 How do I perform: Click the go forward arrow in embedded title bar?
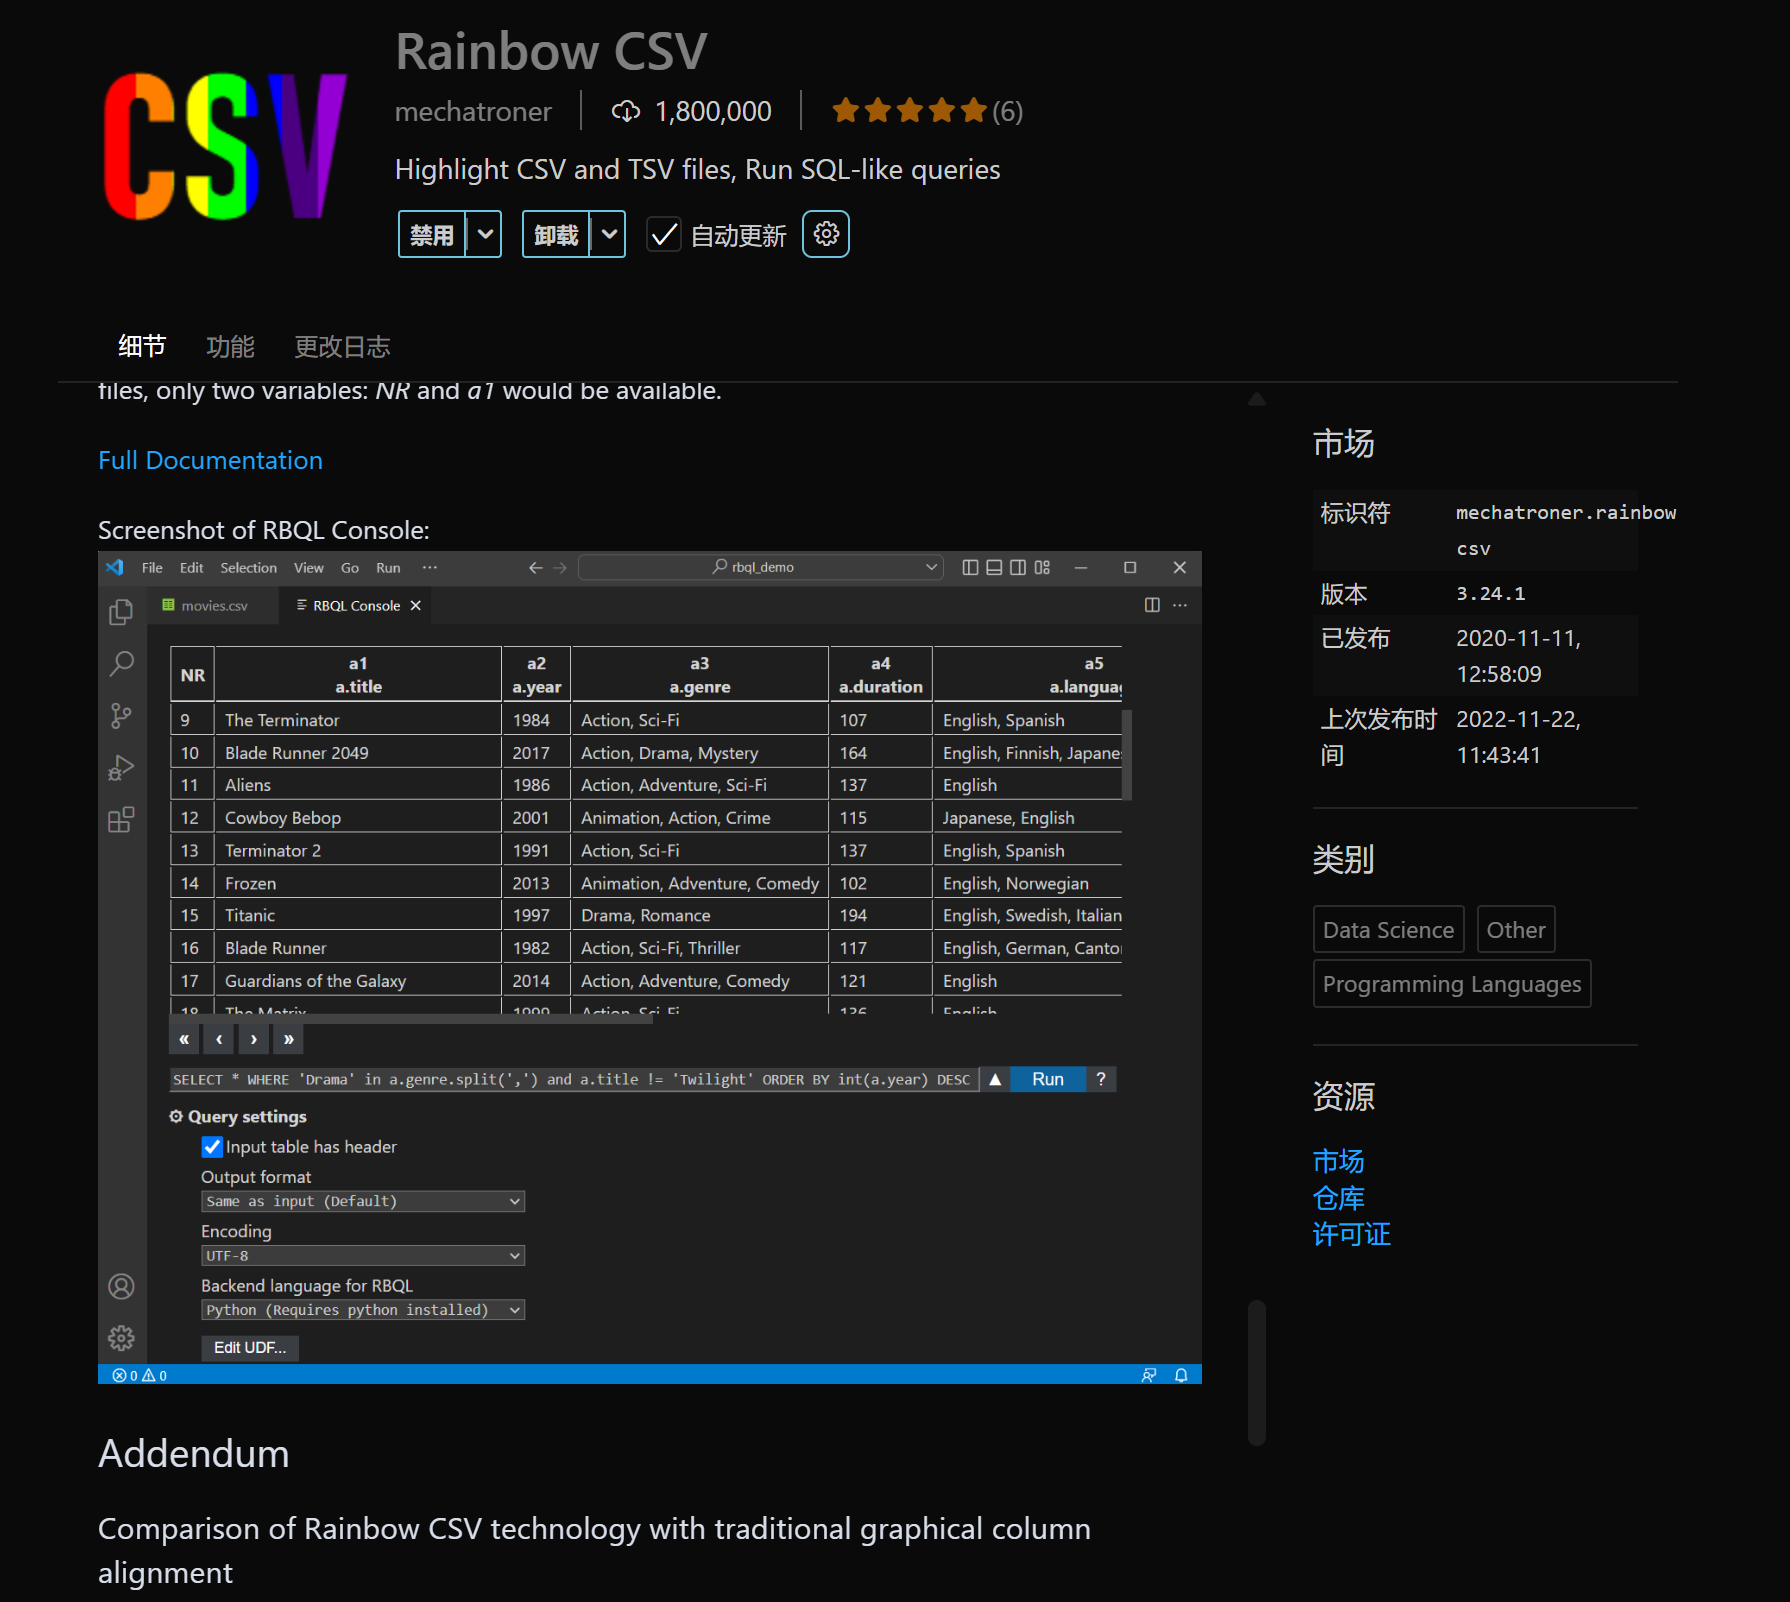(560, 568)
